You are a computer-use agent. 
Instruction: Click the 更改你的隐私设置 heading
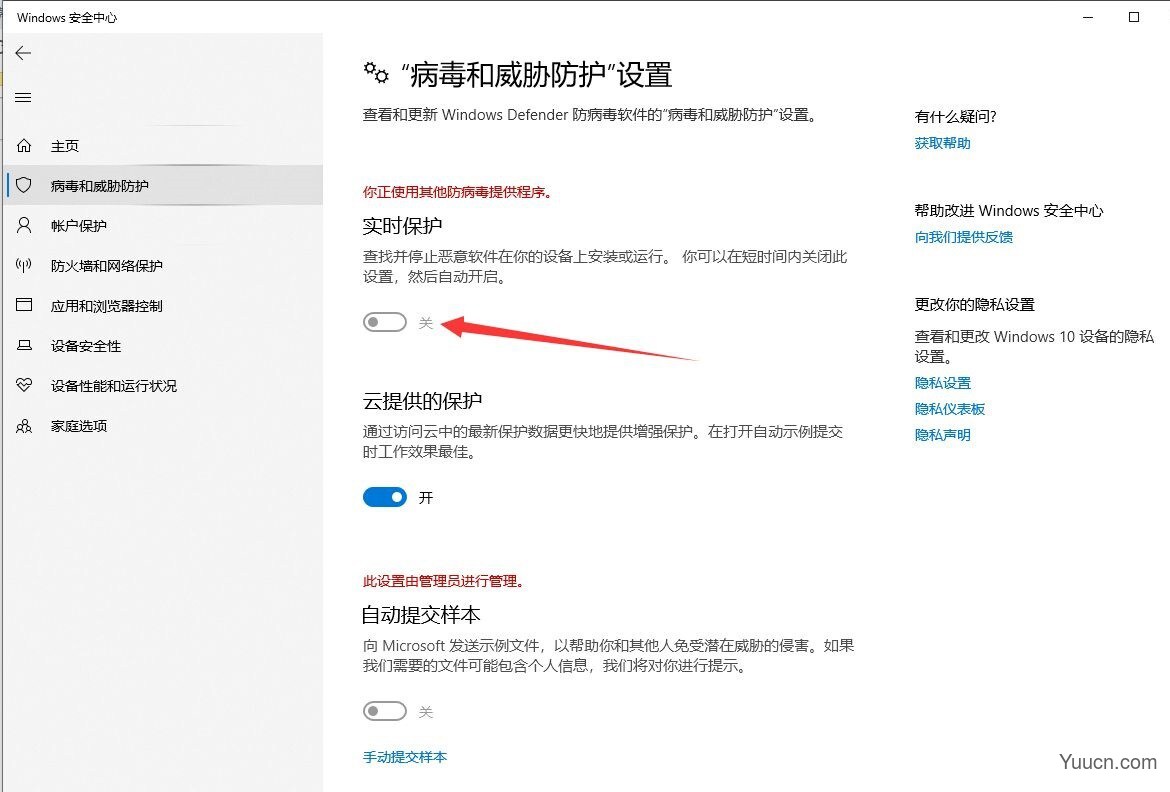[975, 305]
